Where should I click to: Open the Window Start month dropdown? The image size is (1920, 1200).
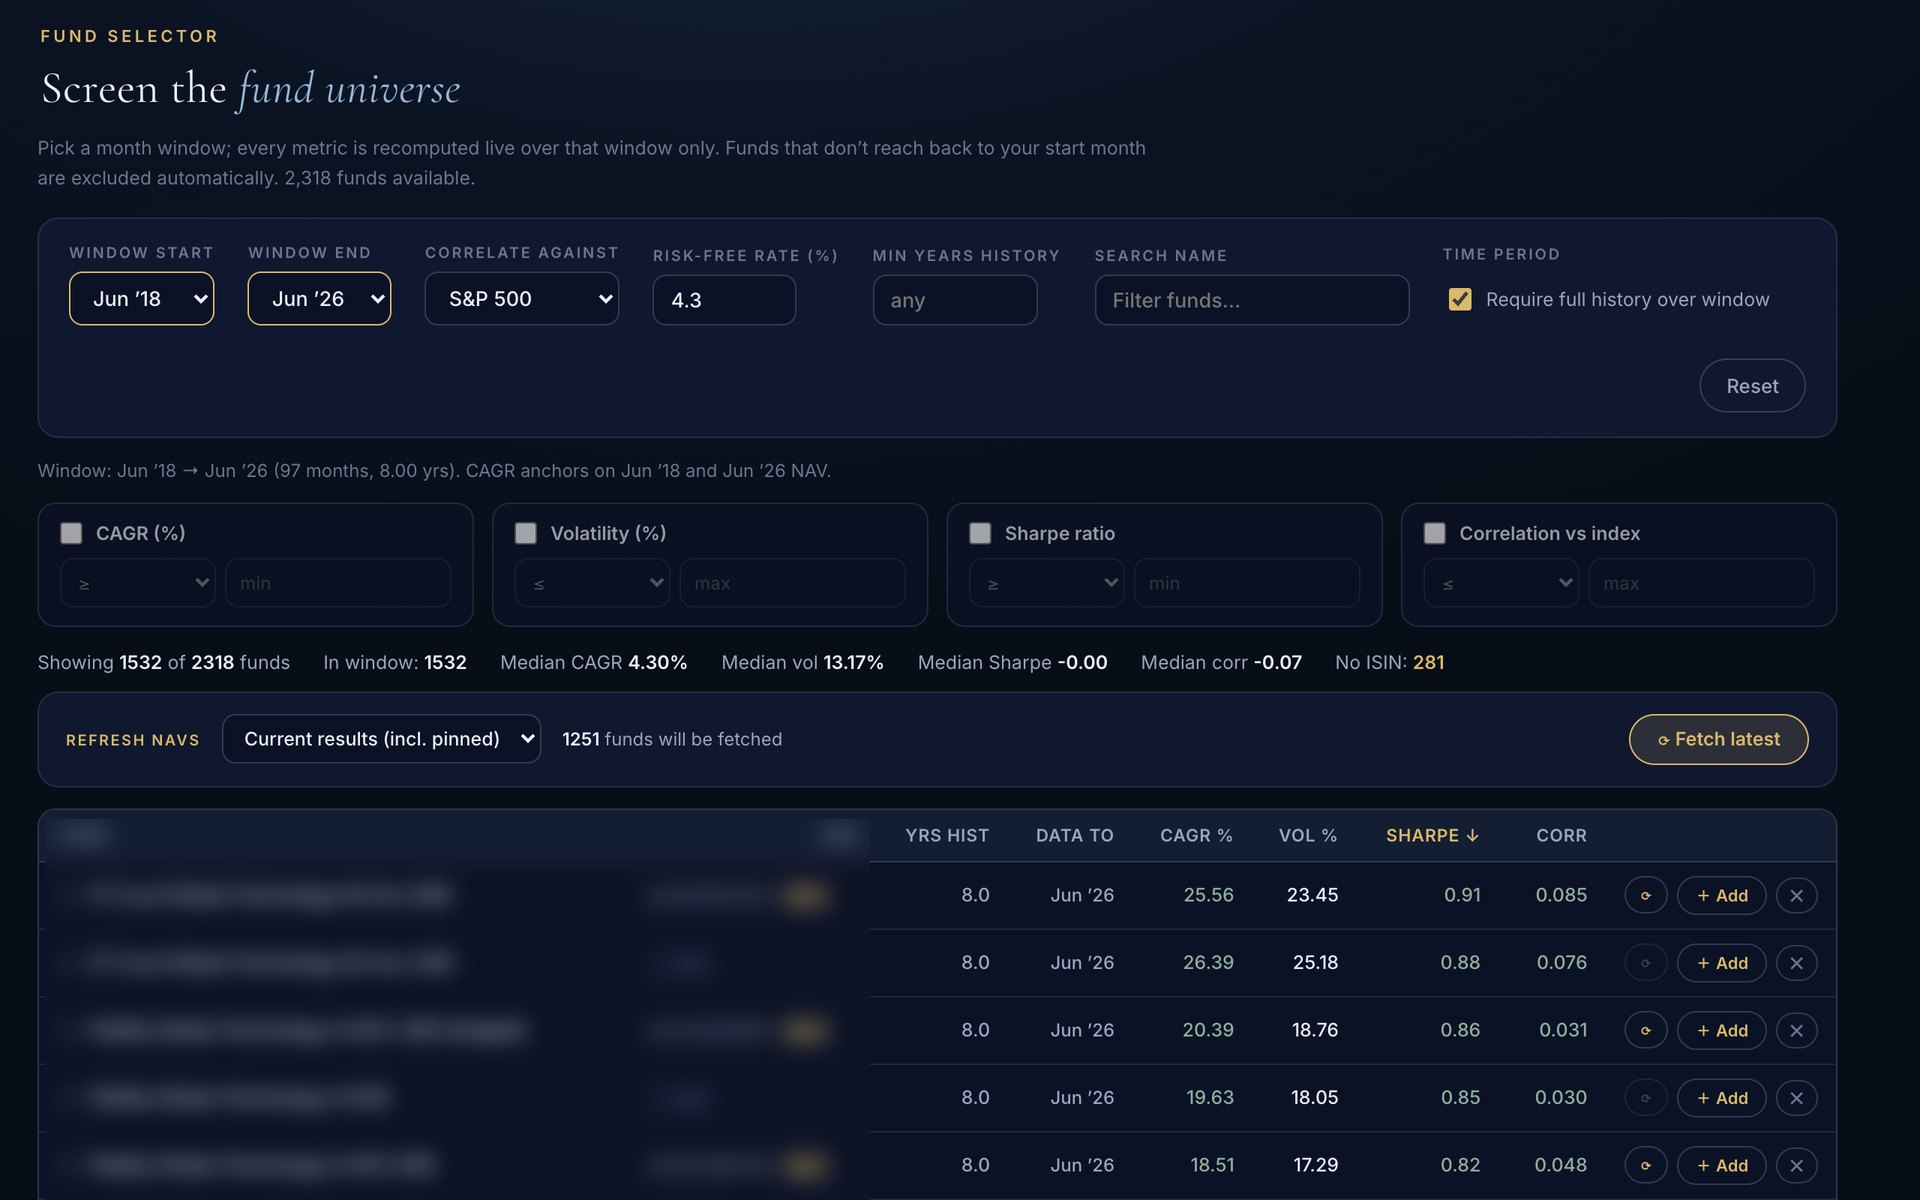[141, 298]
